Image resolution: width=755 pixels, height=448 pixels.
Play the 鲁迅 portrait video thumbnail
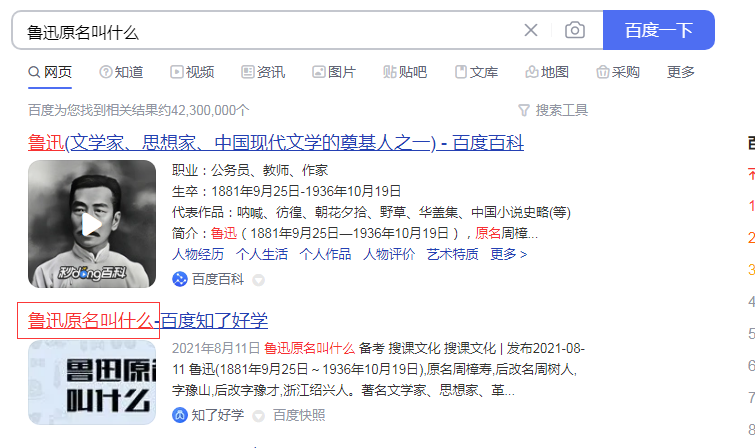click(x=92, y=224)
